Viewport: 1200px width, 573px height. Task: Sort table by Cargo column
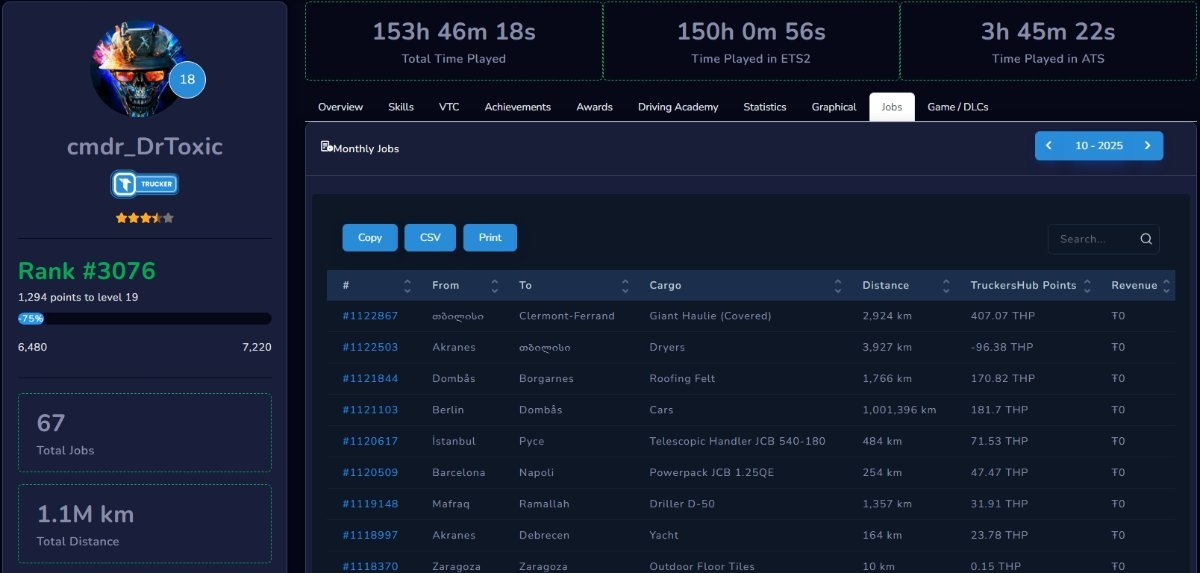tap(745, 286)
